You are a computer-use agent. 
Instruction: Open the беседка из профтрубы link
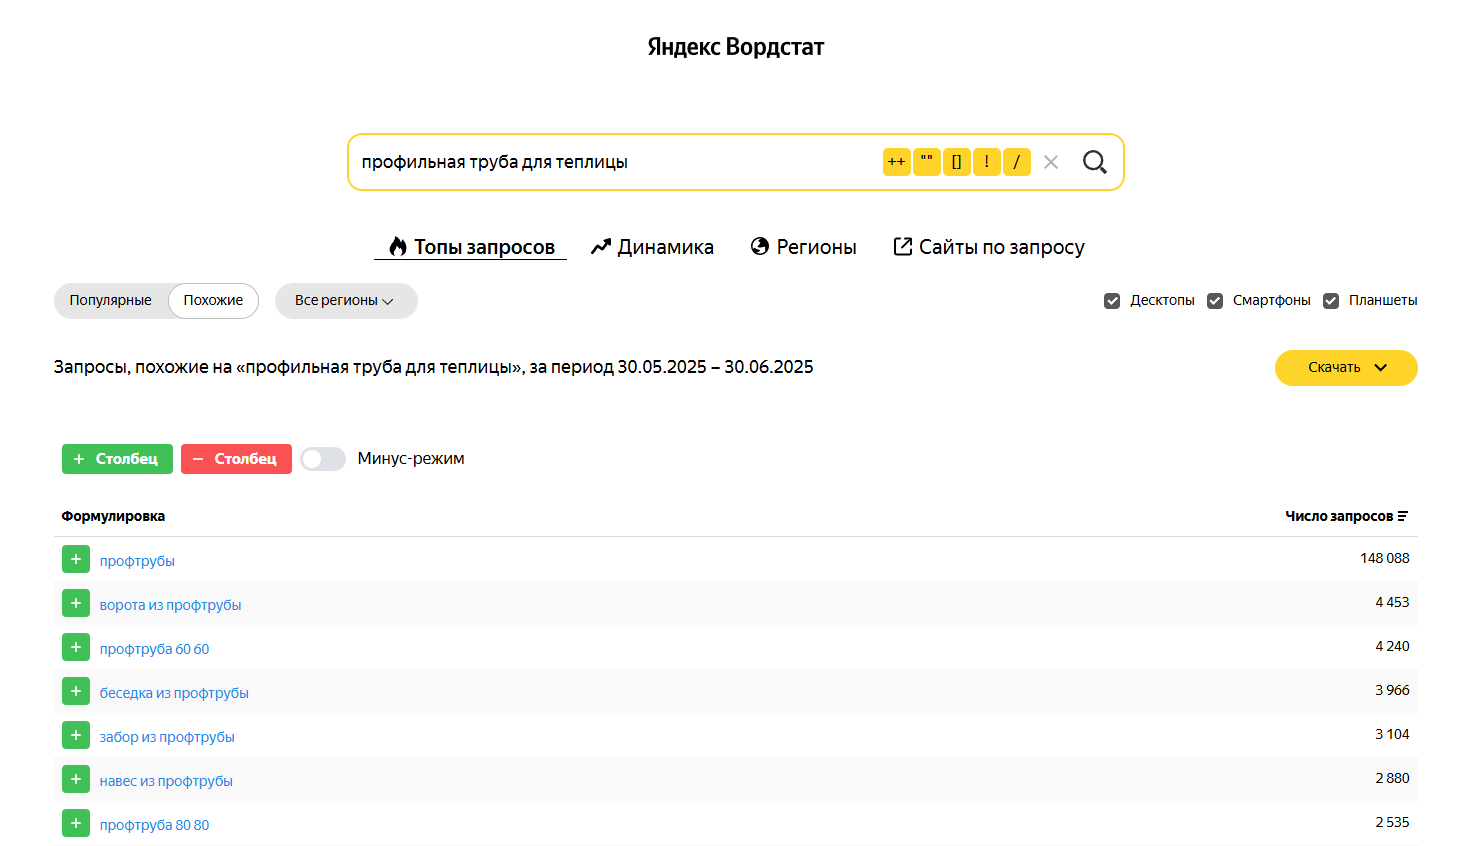[x=174, y=693]
